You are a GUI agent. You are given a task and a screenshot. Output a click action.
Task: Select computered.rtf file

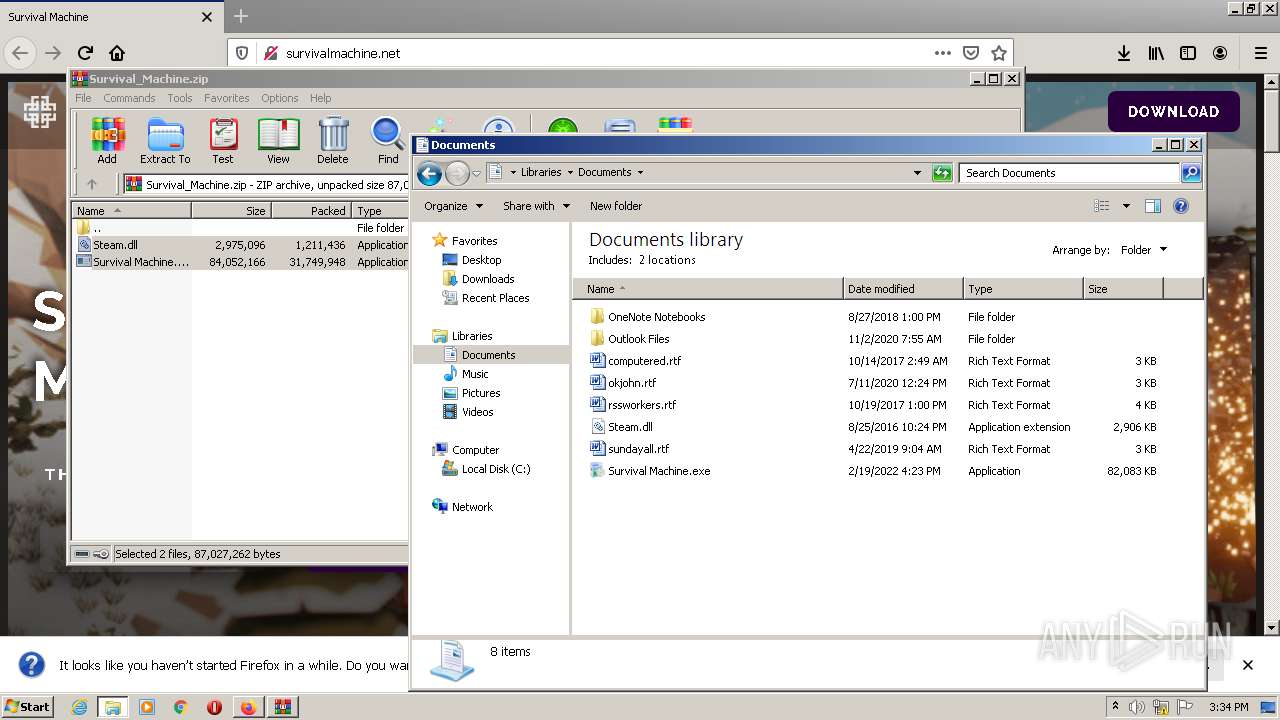(x=644, y=361)
